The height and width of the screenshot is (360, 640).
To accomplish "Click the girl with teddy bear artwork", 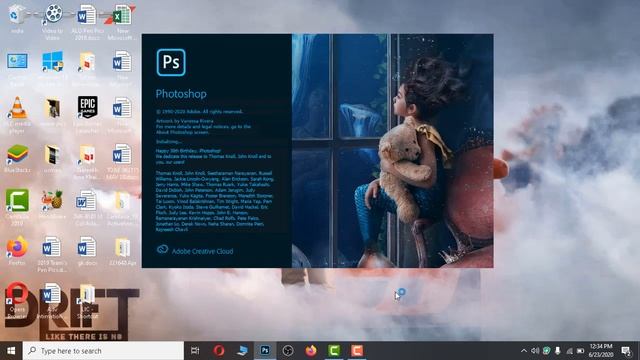I will tap(392, 151).
